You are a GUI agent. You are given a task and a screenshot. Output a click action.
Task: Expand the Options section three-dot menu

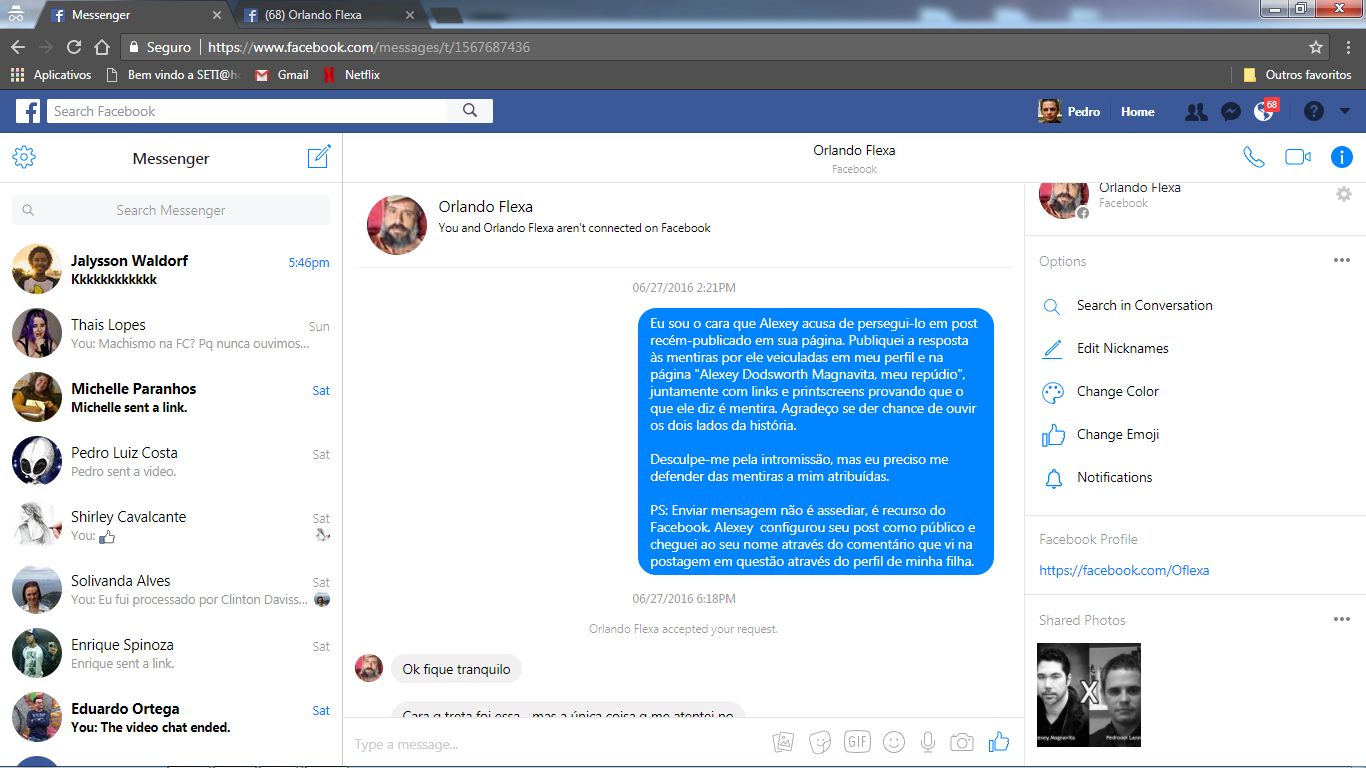pyautogui.click(x=1342, y=261)
